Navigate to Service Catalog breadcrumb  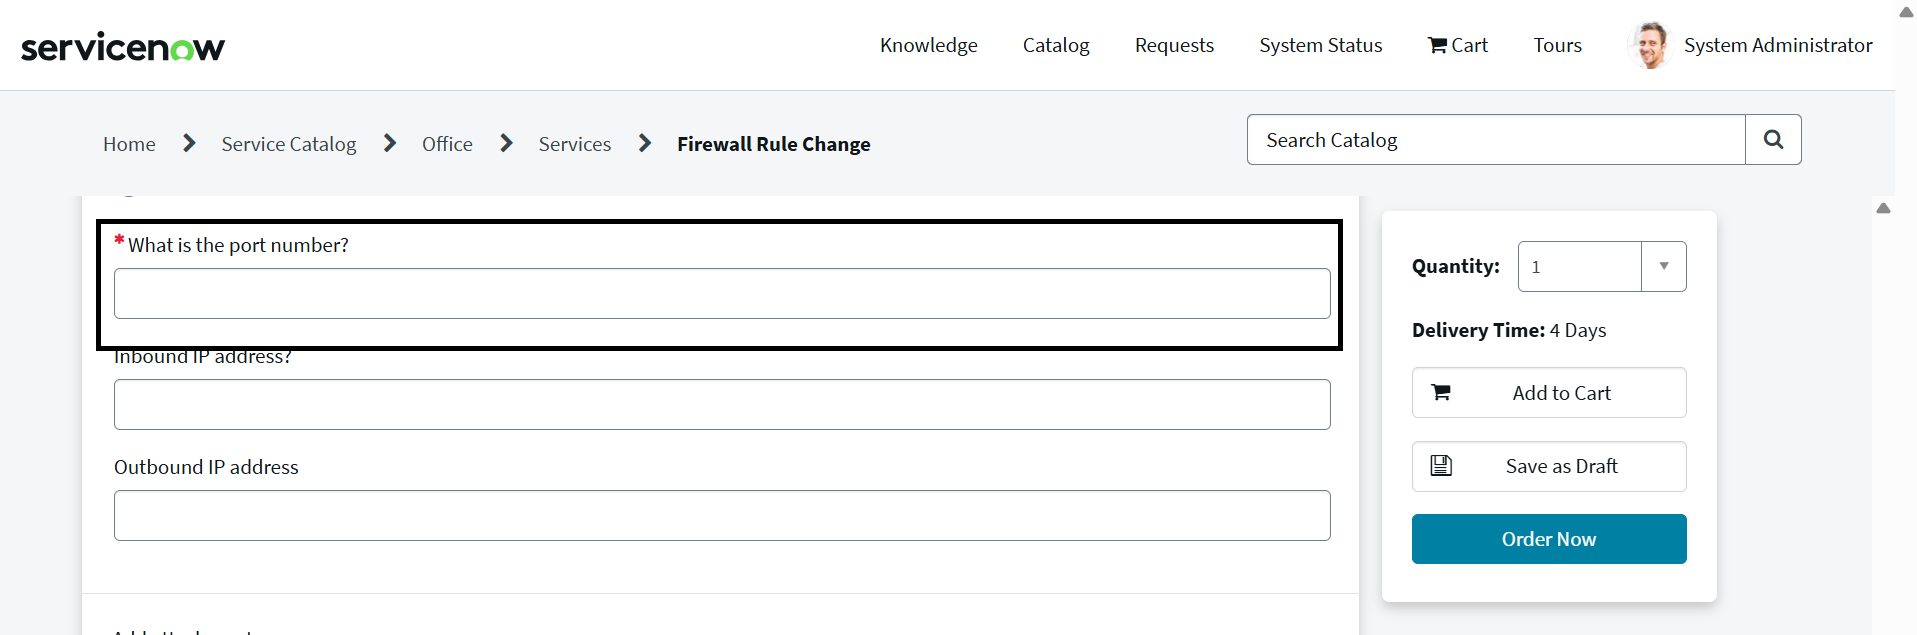[x=288, y=144]
